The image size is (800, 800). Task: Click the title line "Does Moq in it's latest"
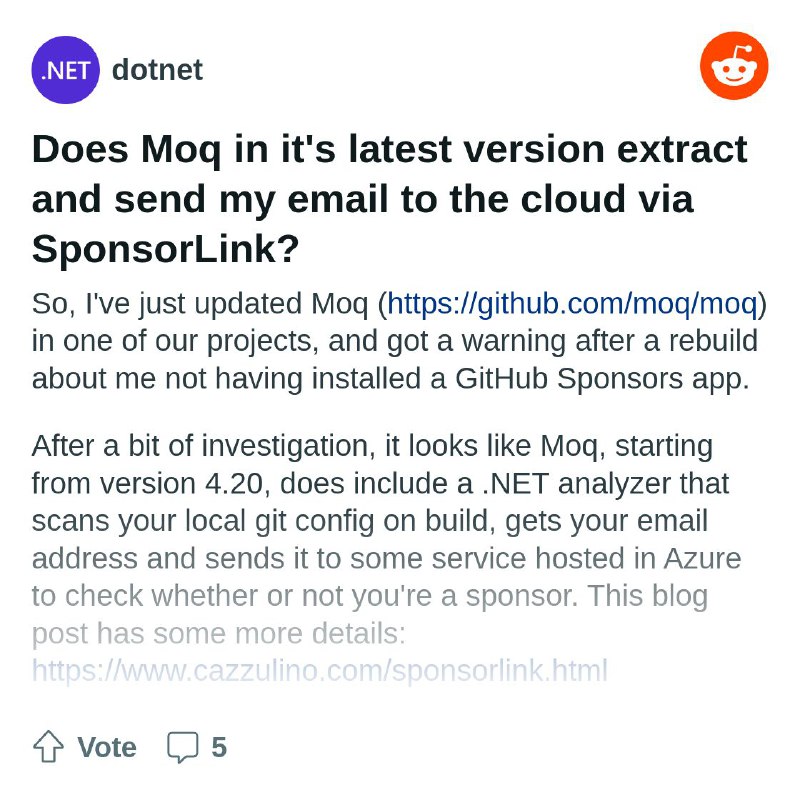pos(390,149)
